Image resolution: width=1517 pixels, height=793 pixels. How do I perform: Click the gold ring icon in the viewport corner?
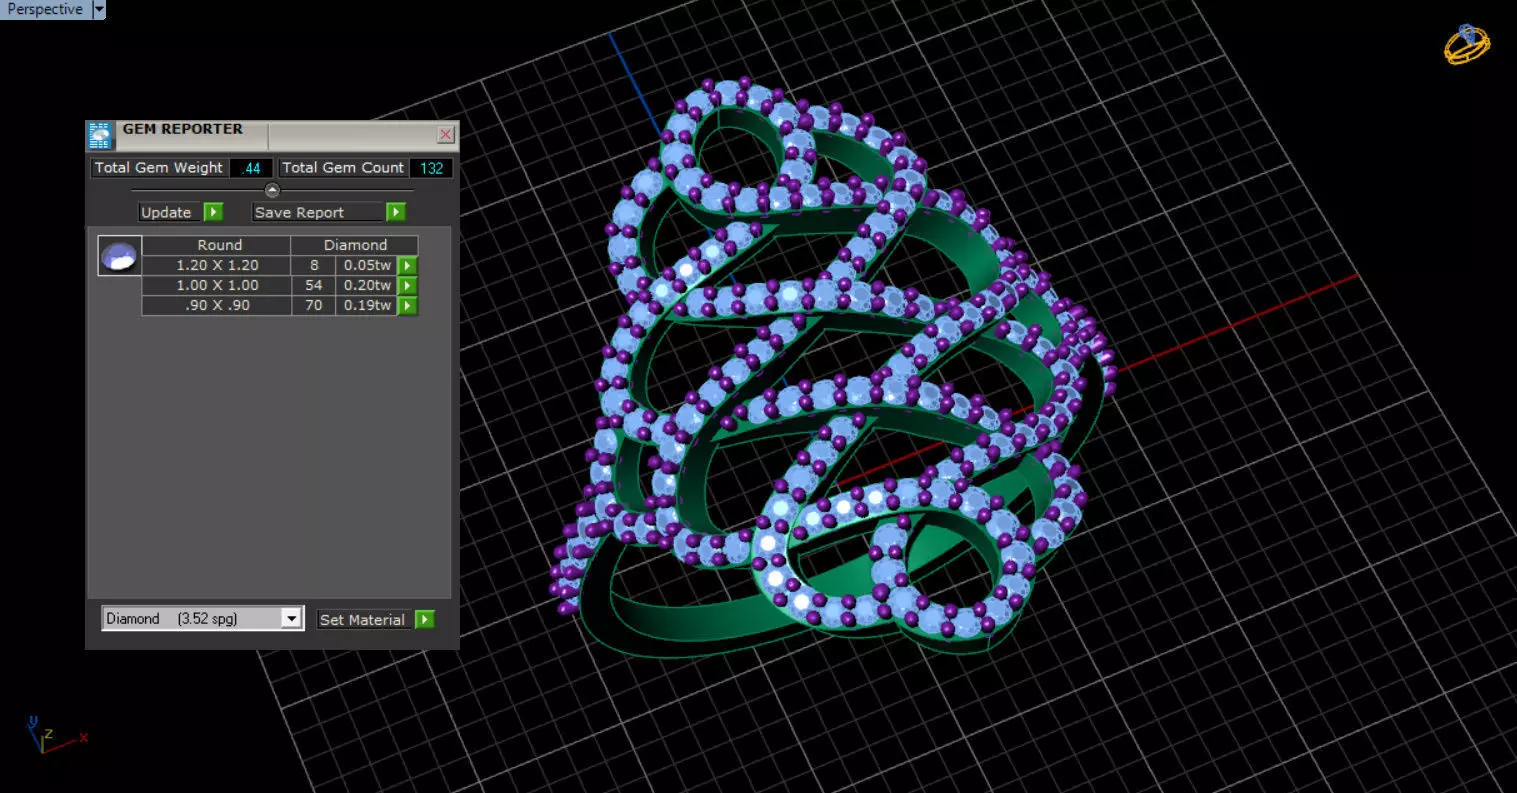[x=1467, y=44]
